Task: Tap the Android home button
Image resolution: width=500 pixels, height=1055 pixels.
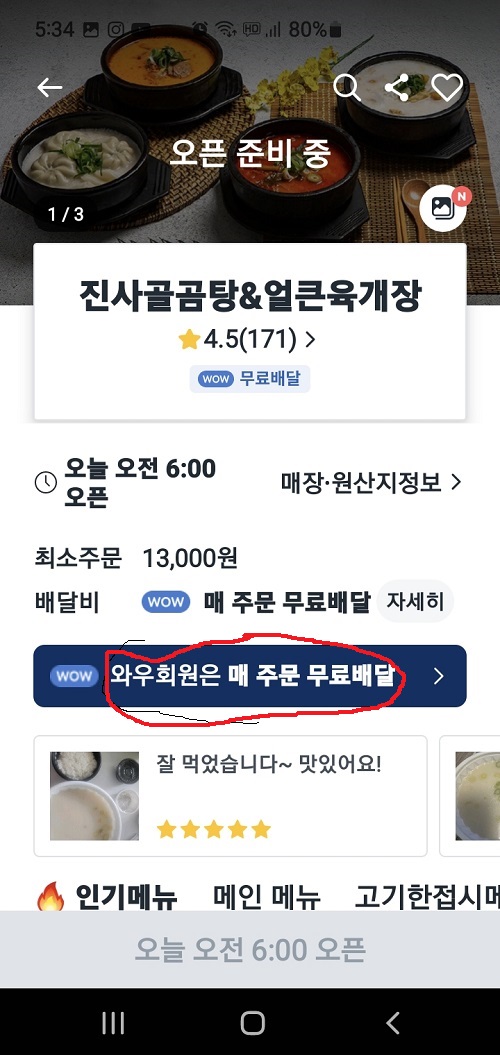Action: click(x=252, y=1023)
